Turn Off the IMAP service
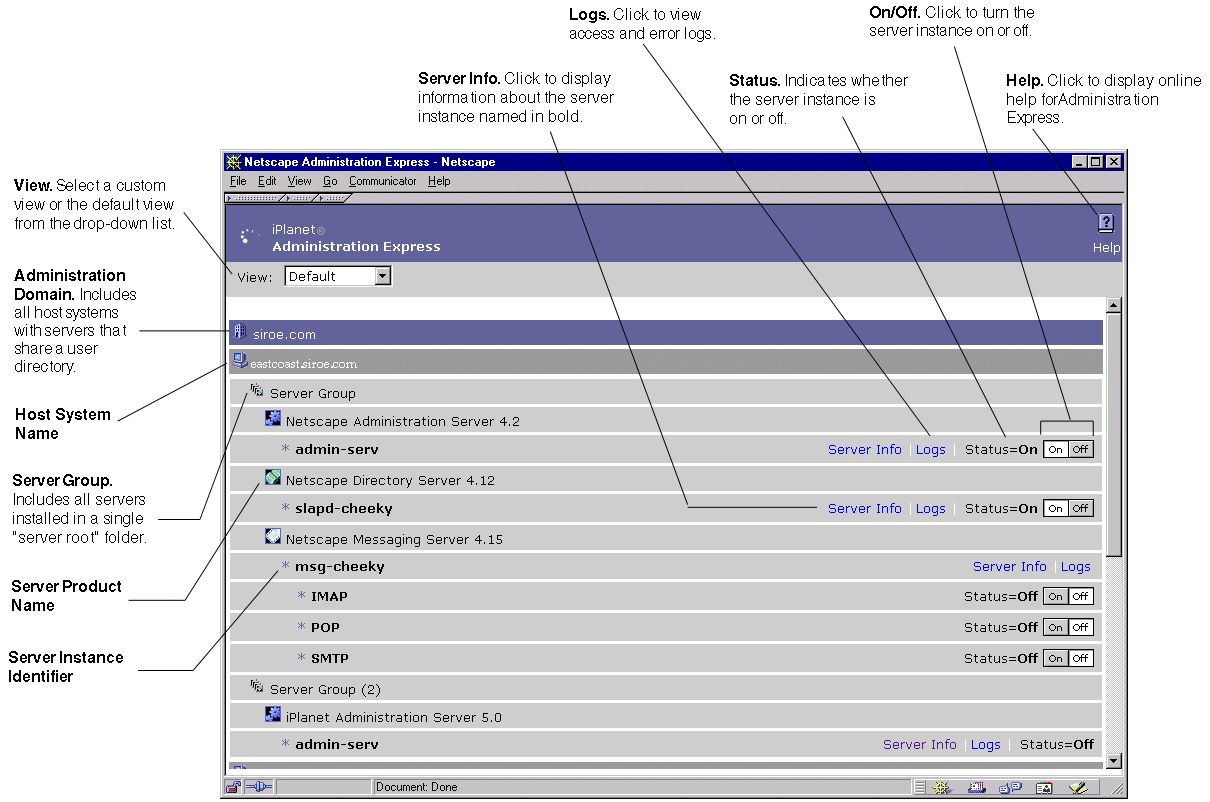Screen dimensions: 1210x802 [1081, 597]
